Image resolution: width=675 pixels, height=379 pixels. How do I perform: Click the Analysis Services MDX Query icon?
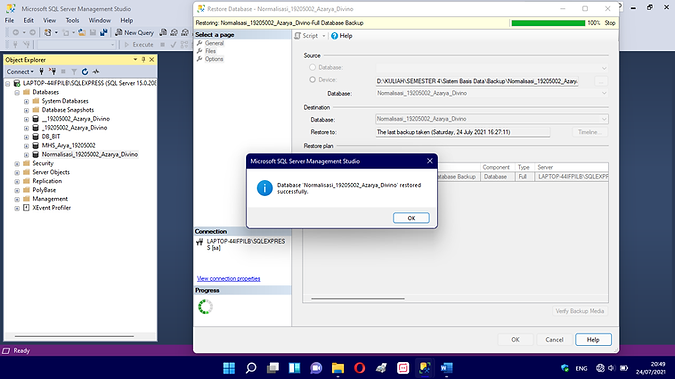174,32
